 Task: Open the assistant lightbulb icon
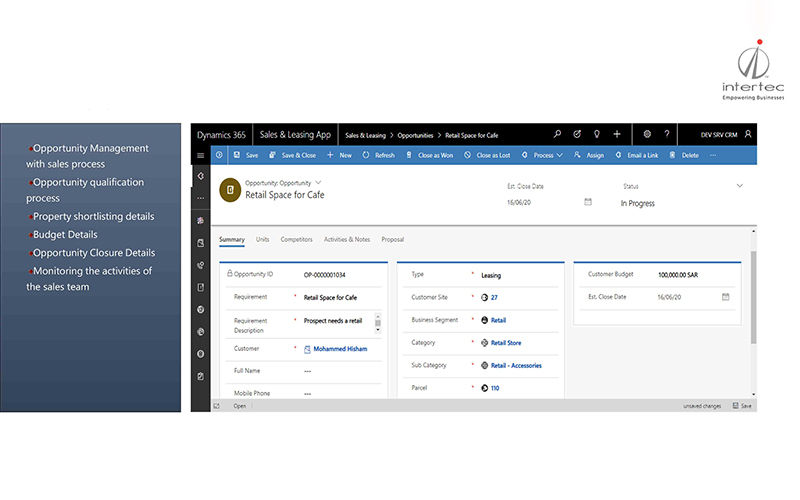pyautogui.click(x=596, y=134)
